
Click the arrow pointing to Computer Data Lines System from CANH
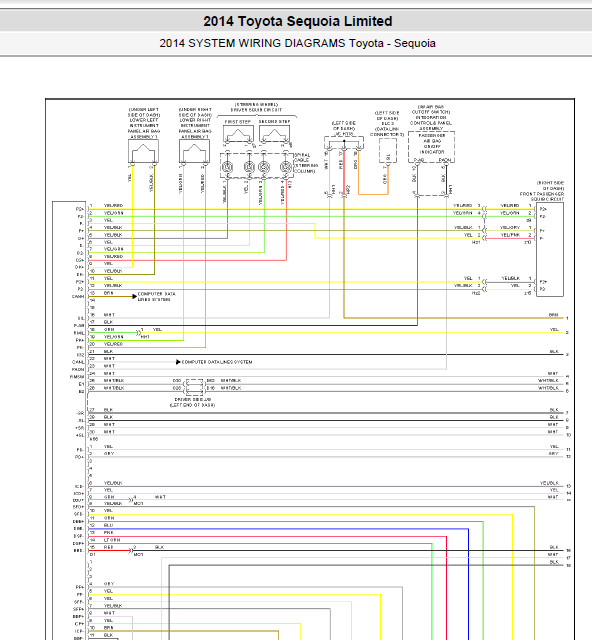coord(134,296)
